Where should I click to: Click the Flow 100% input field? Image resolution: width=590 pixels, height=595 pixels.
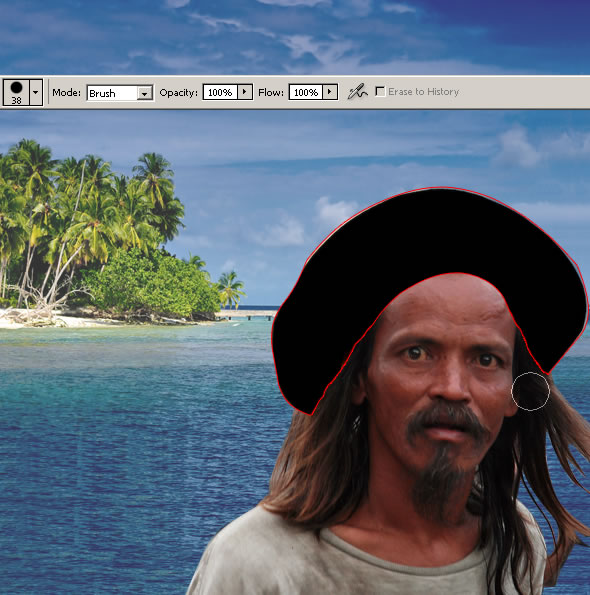306,92
